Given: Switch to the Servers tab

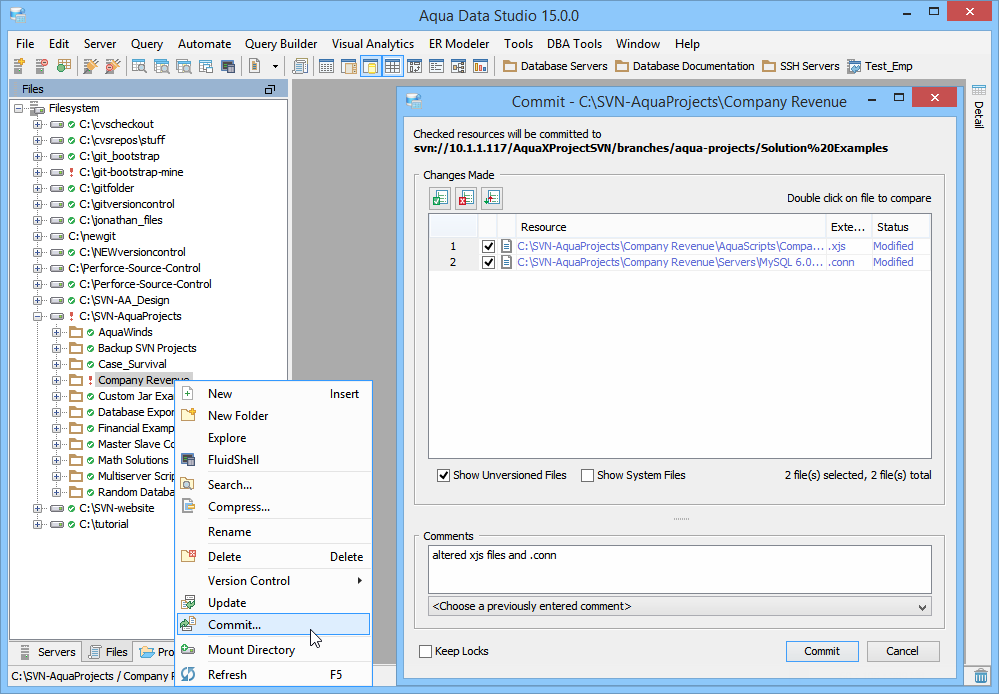Looking at the screenshot, I should 47,652.
